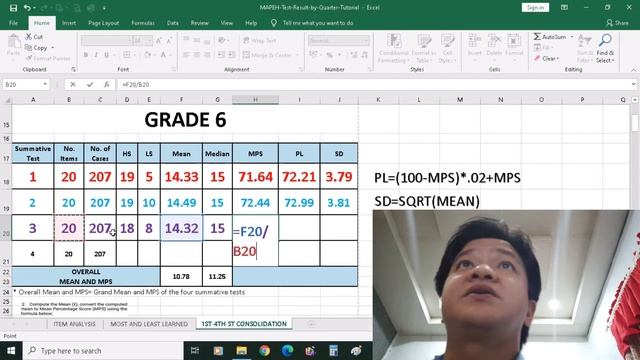
Task: Switch to the Review tab
Action: coord(200,23)
